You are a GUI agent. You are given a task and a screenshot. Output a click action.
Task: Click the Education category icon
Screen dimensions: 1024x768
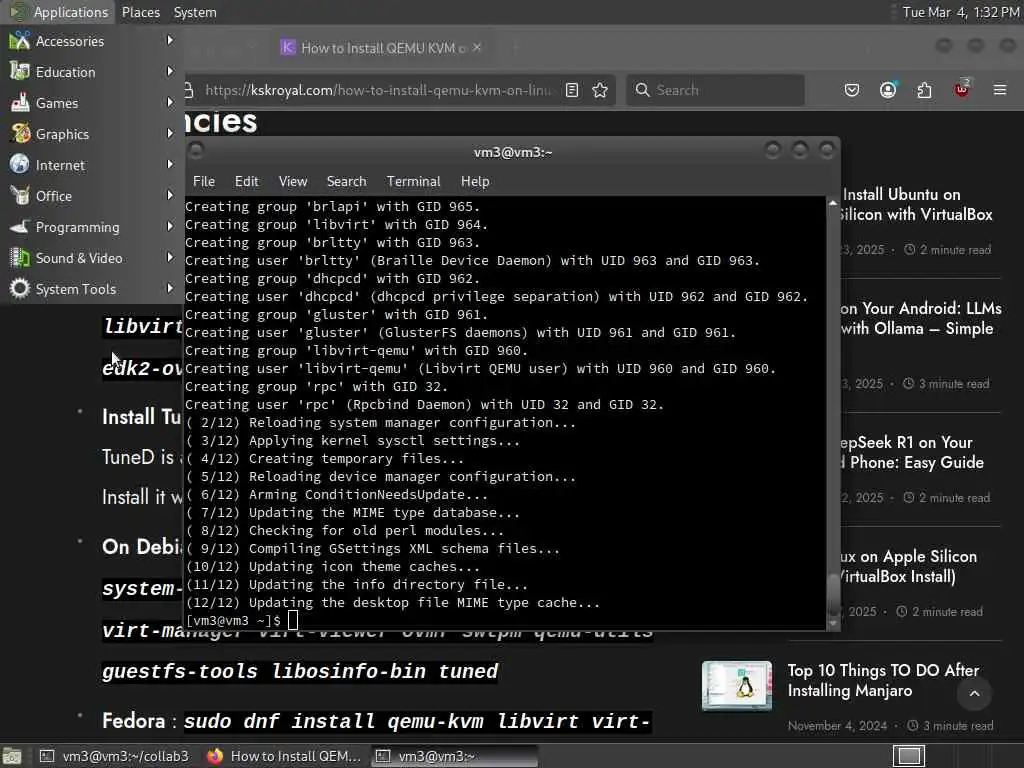point(20,71)
